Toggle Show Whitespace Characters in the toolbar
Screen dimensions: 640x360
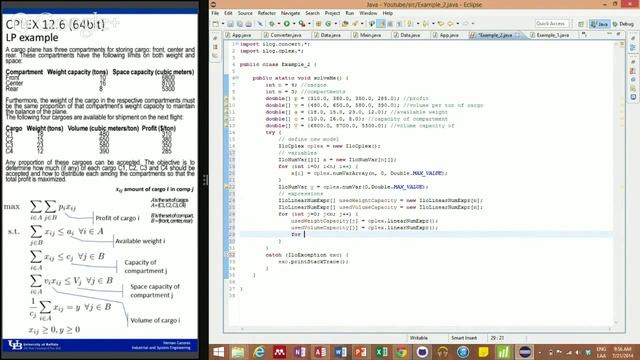[x=399, y=24]
